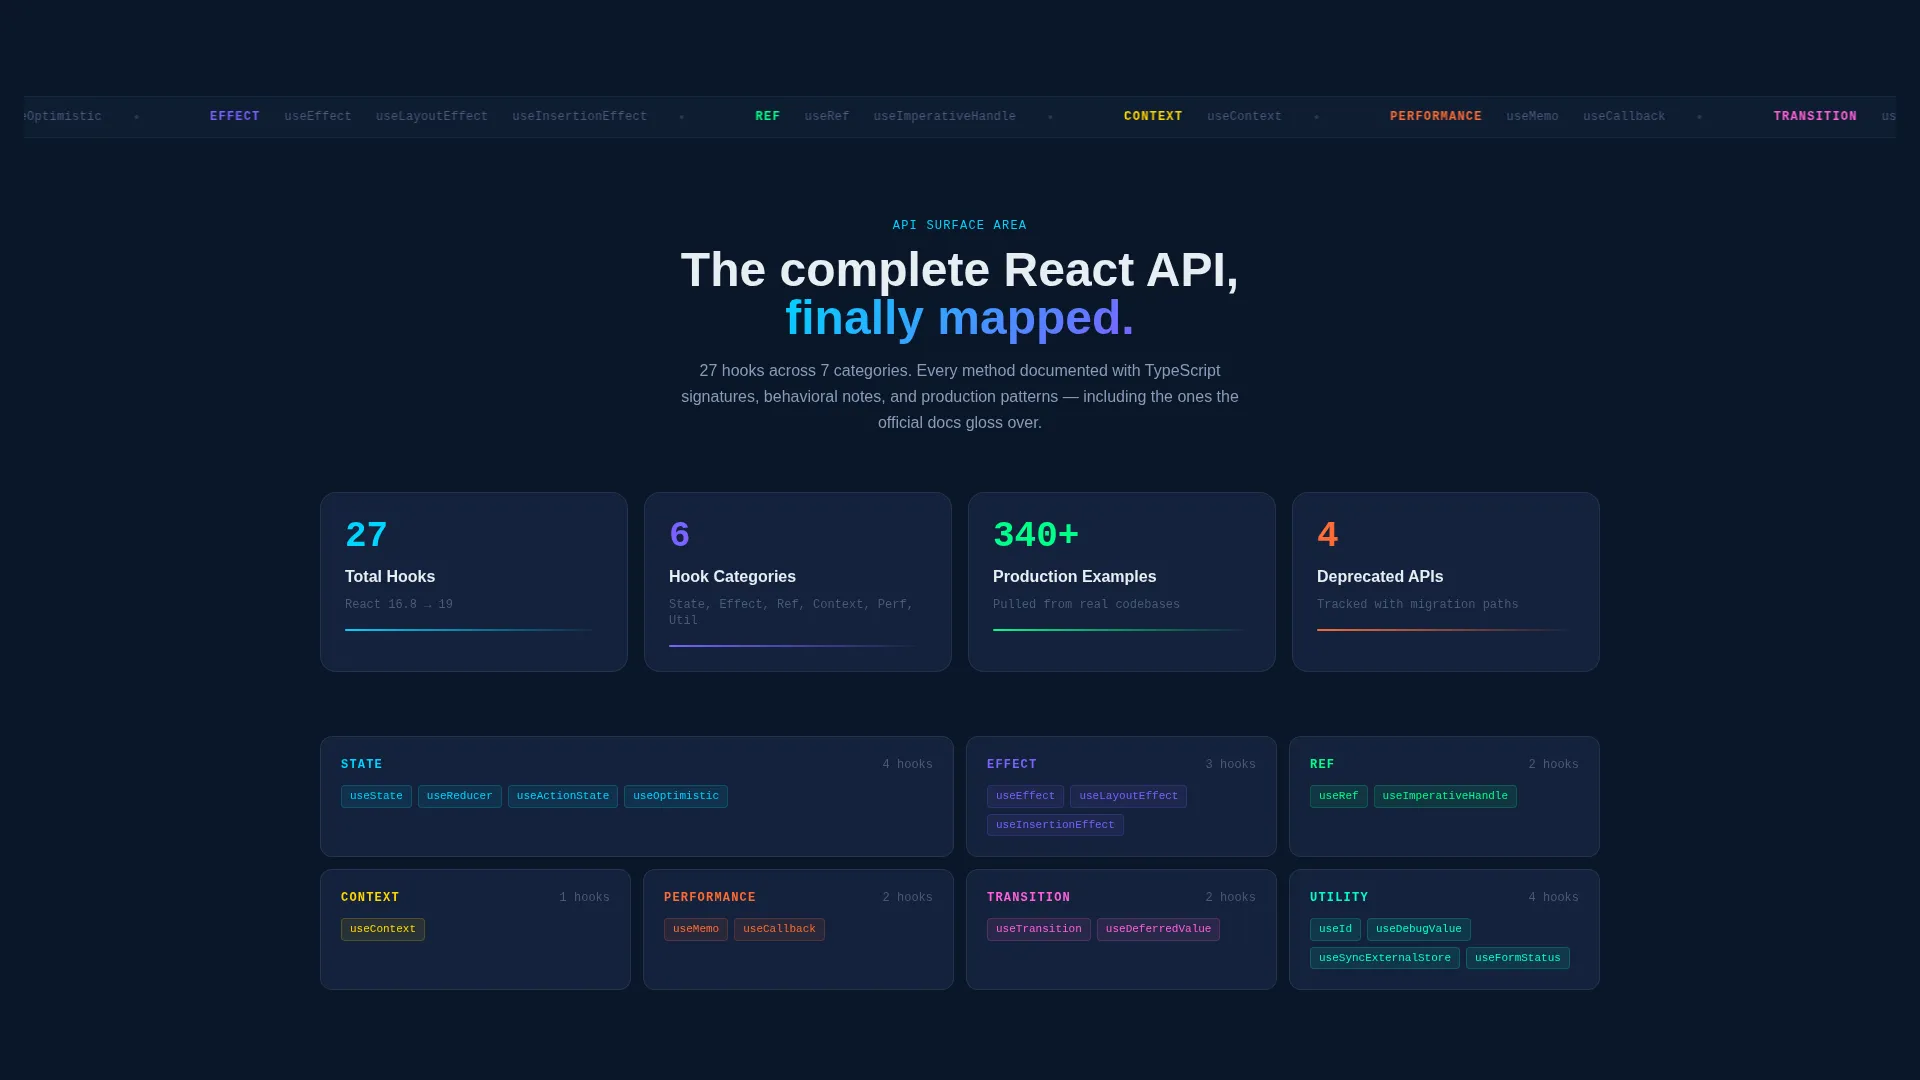The image size is (1920, 1080).
Task: Click '4 hooks' count in Utility card
Action: point(1553,897)
